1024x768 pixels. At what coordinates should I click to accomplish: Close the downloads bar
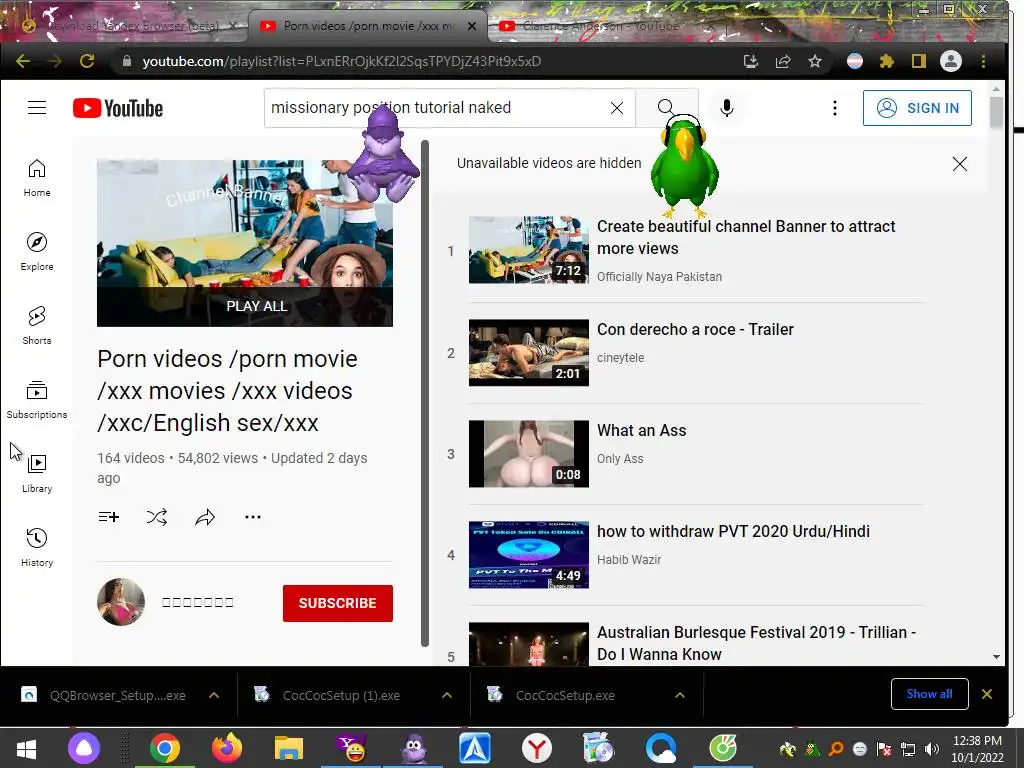[987, 694]
